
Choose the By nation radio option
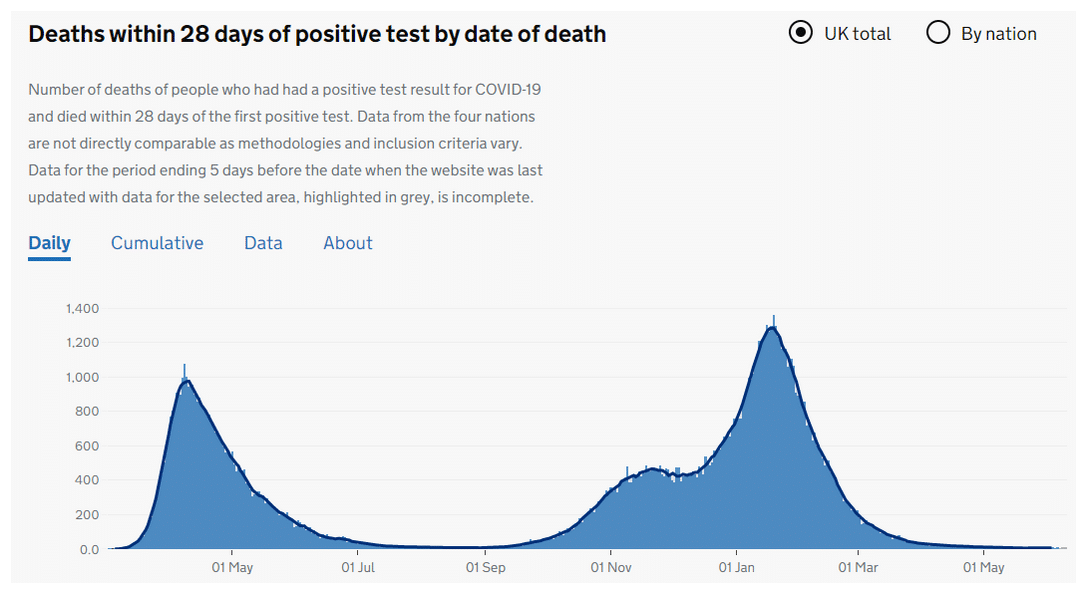point(938,33)
